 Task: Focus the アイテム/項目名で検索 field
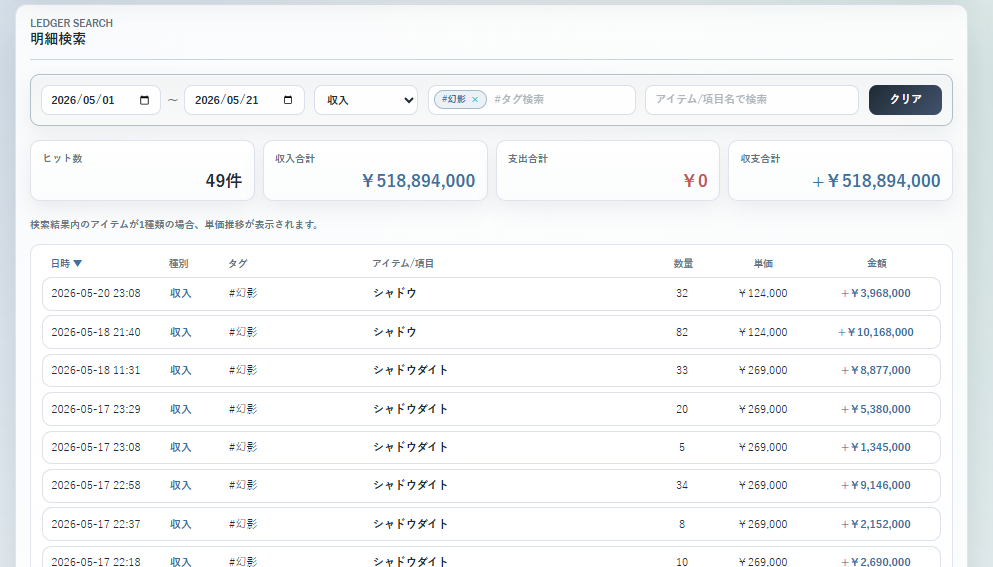[x=752, y=99]
